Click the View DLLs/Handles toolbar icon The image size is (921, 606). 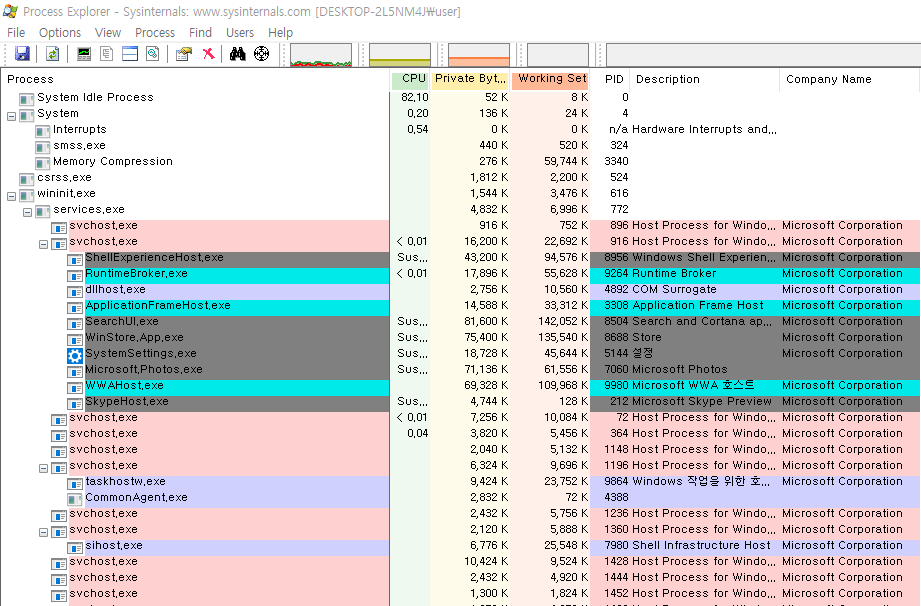pos(153,54)
